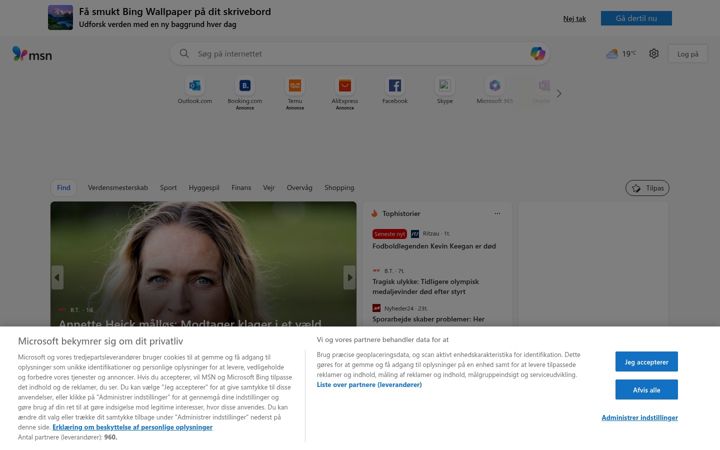Screen dimensions: 720x450
Task: Click the Bing Wallpaper thumbnail image
Action: 60,17
